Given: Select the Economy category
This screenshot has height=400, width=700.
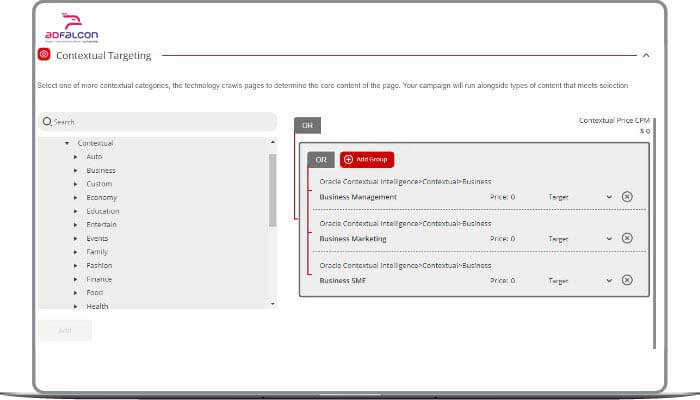Looking at the screenshot, I should (101, 198).
